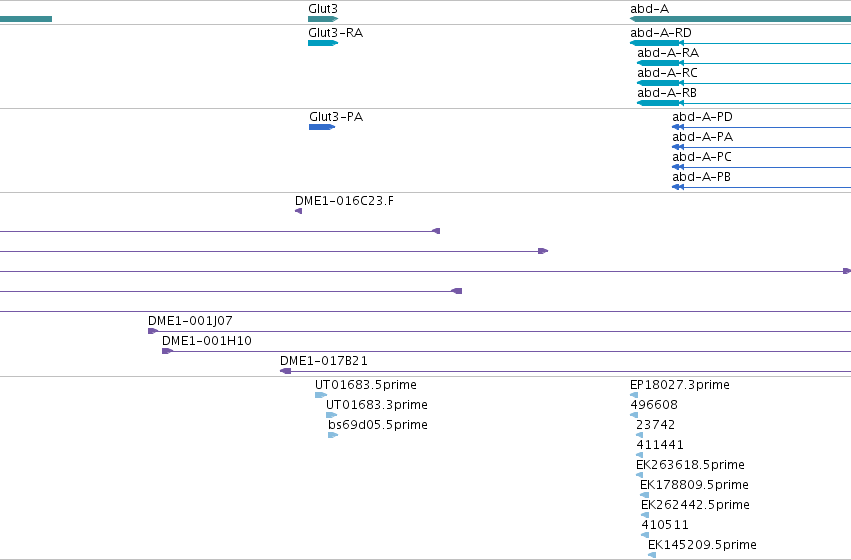
Task: Select the DME1-001H10 clone end marker
Action: click(x=167, y=351)
